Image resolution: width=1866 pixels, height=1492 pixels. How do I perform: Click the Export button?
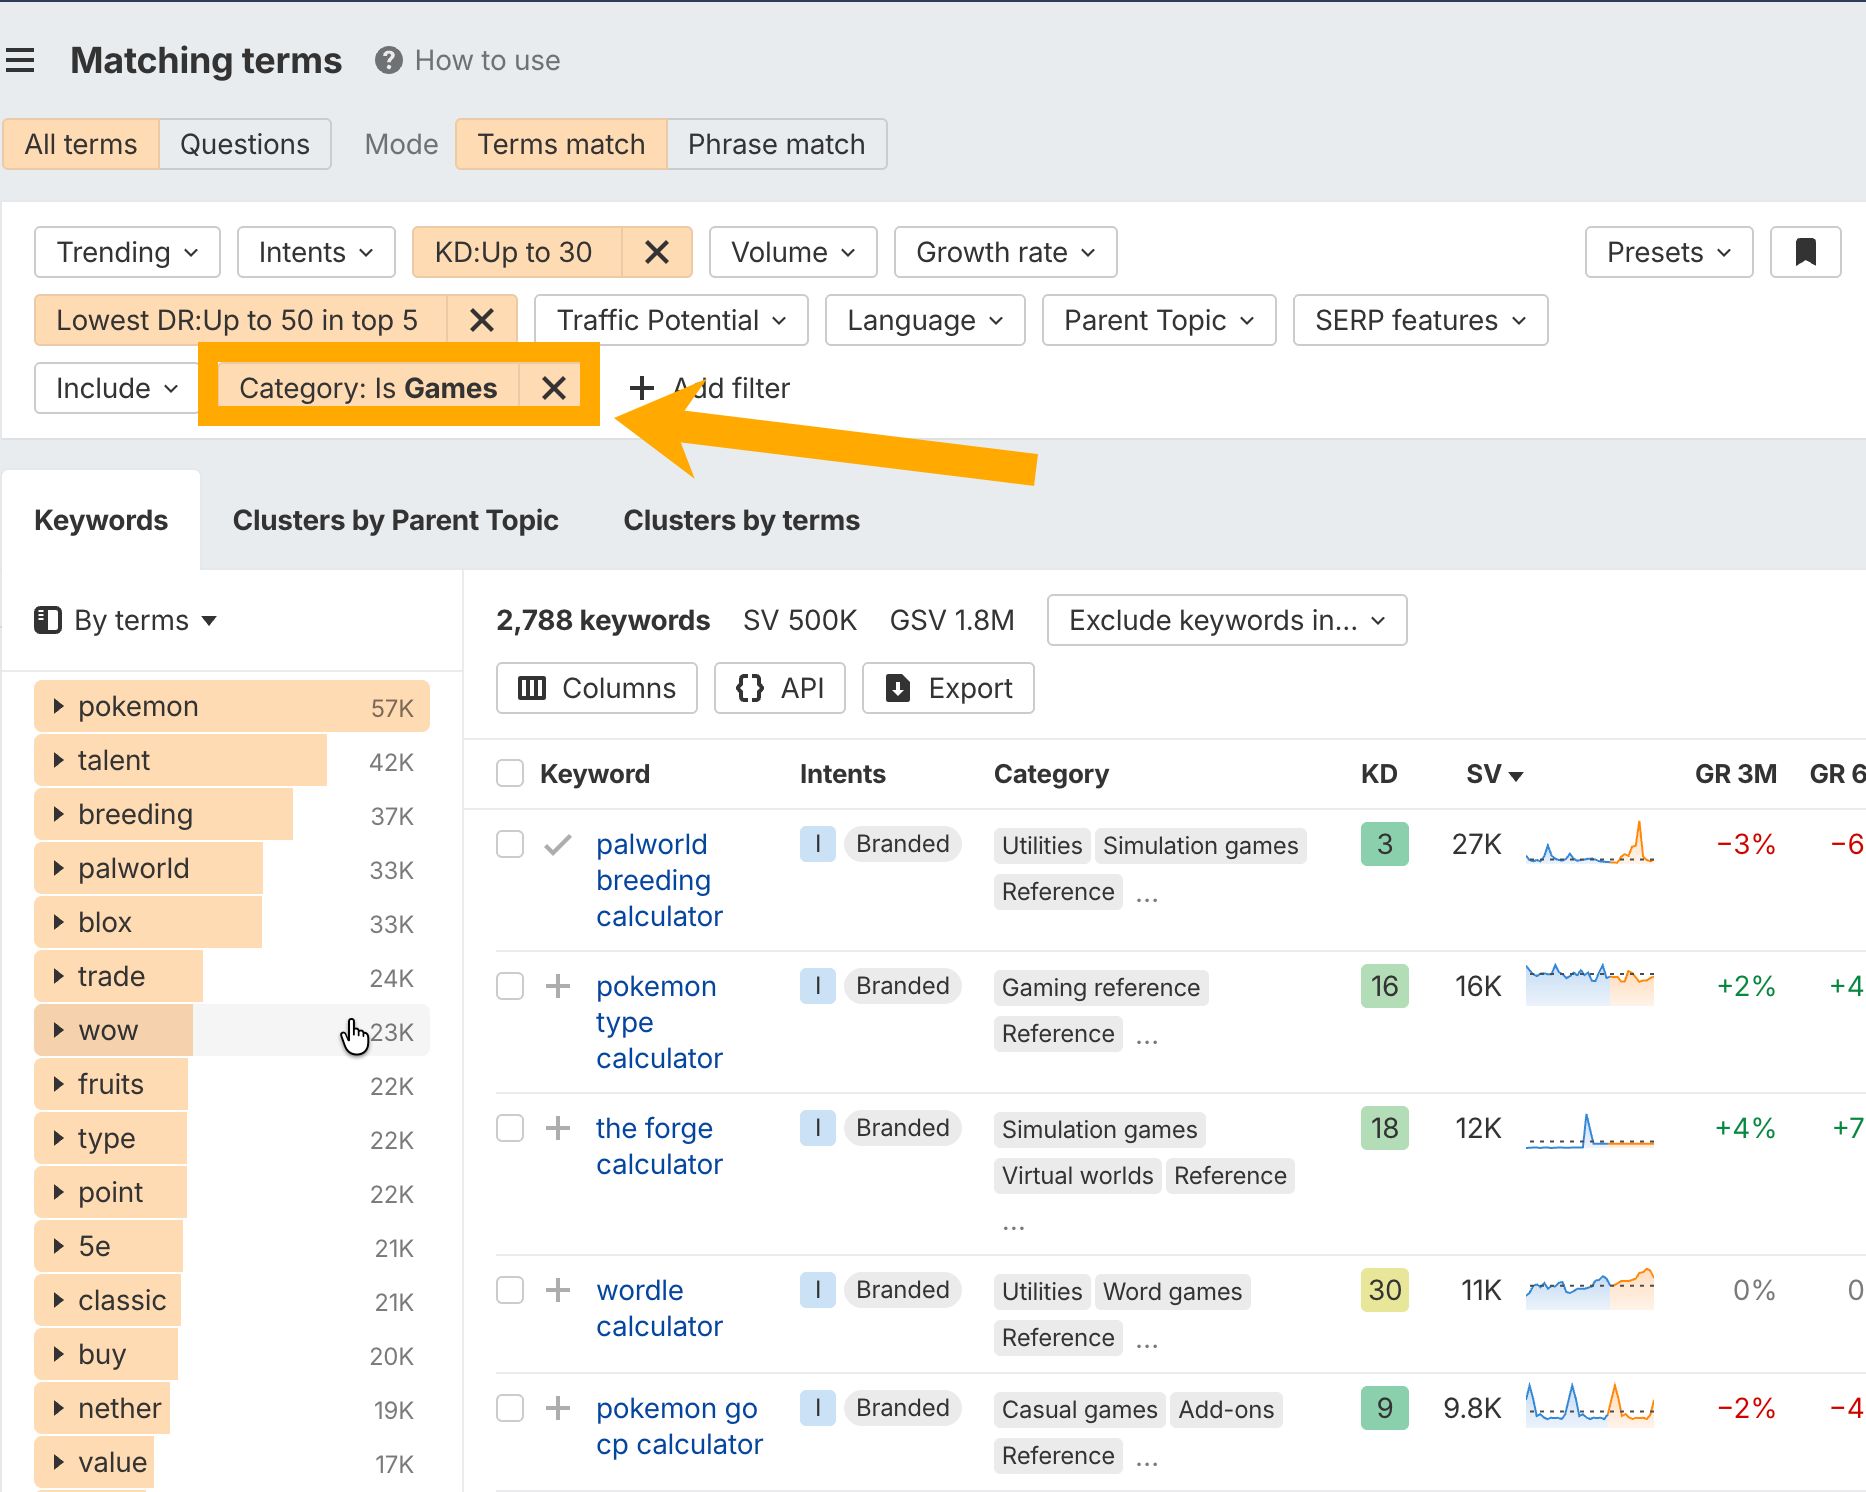pos(948,688)
